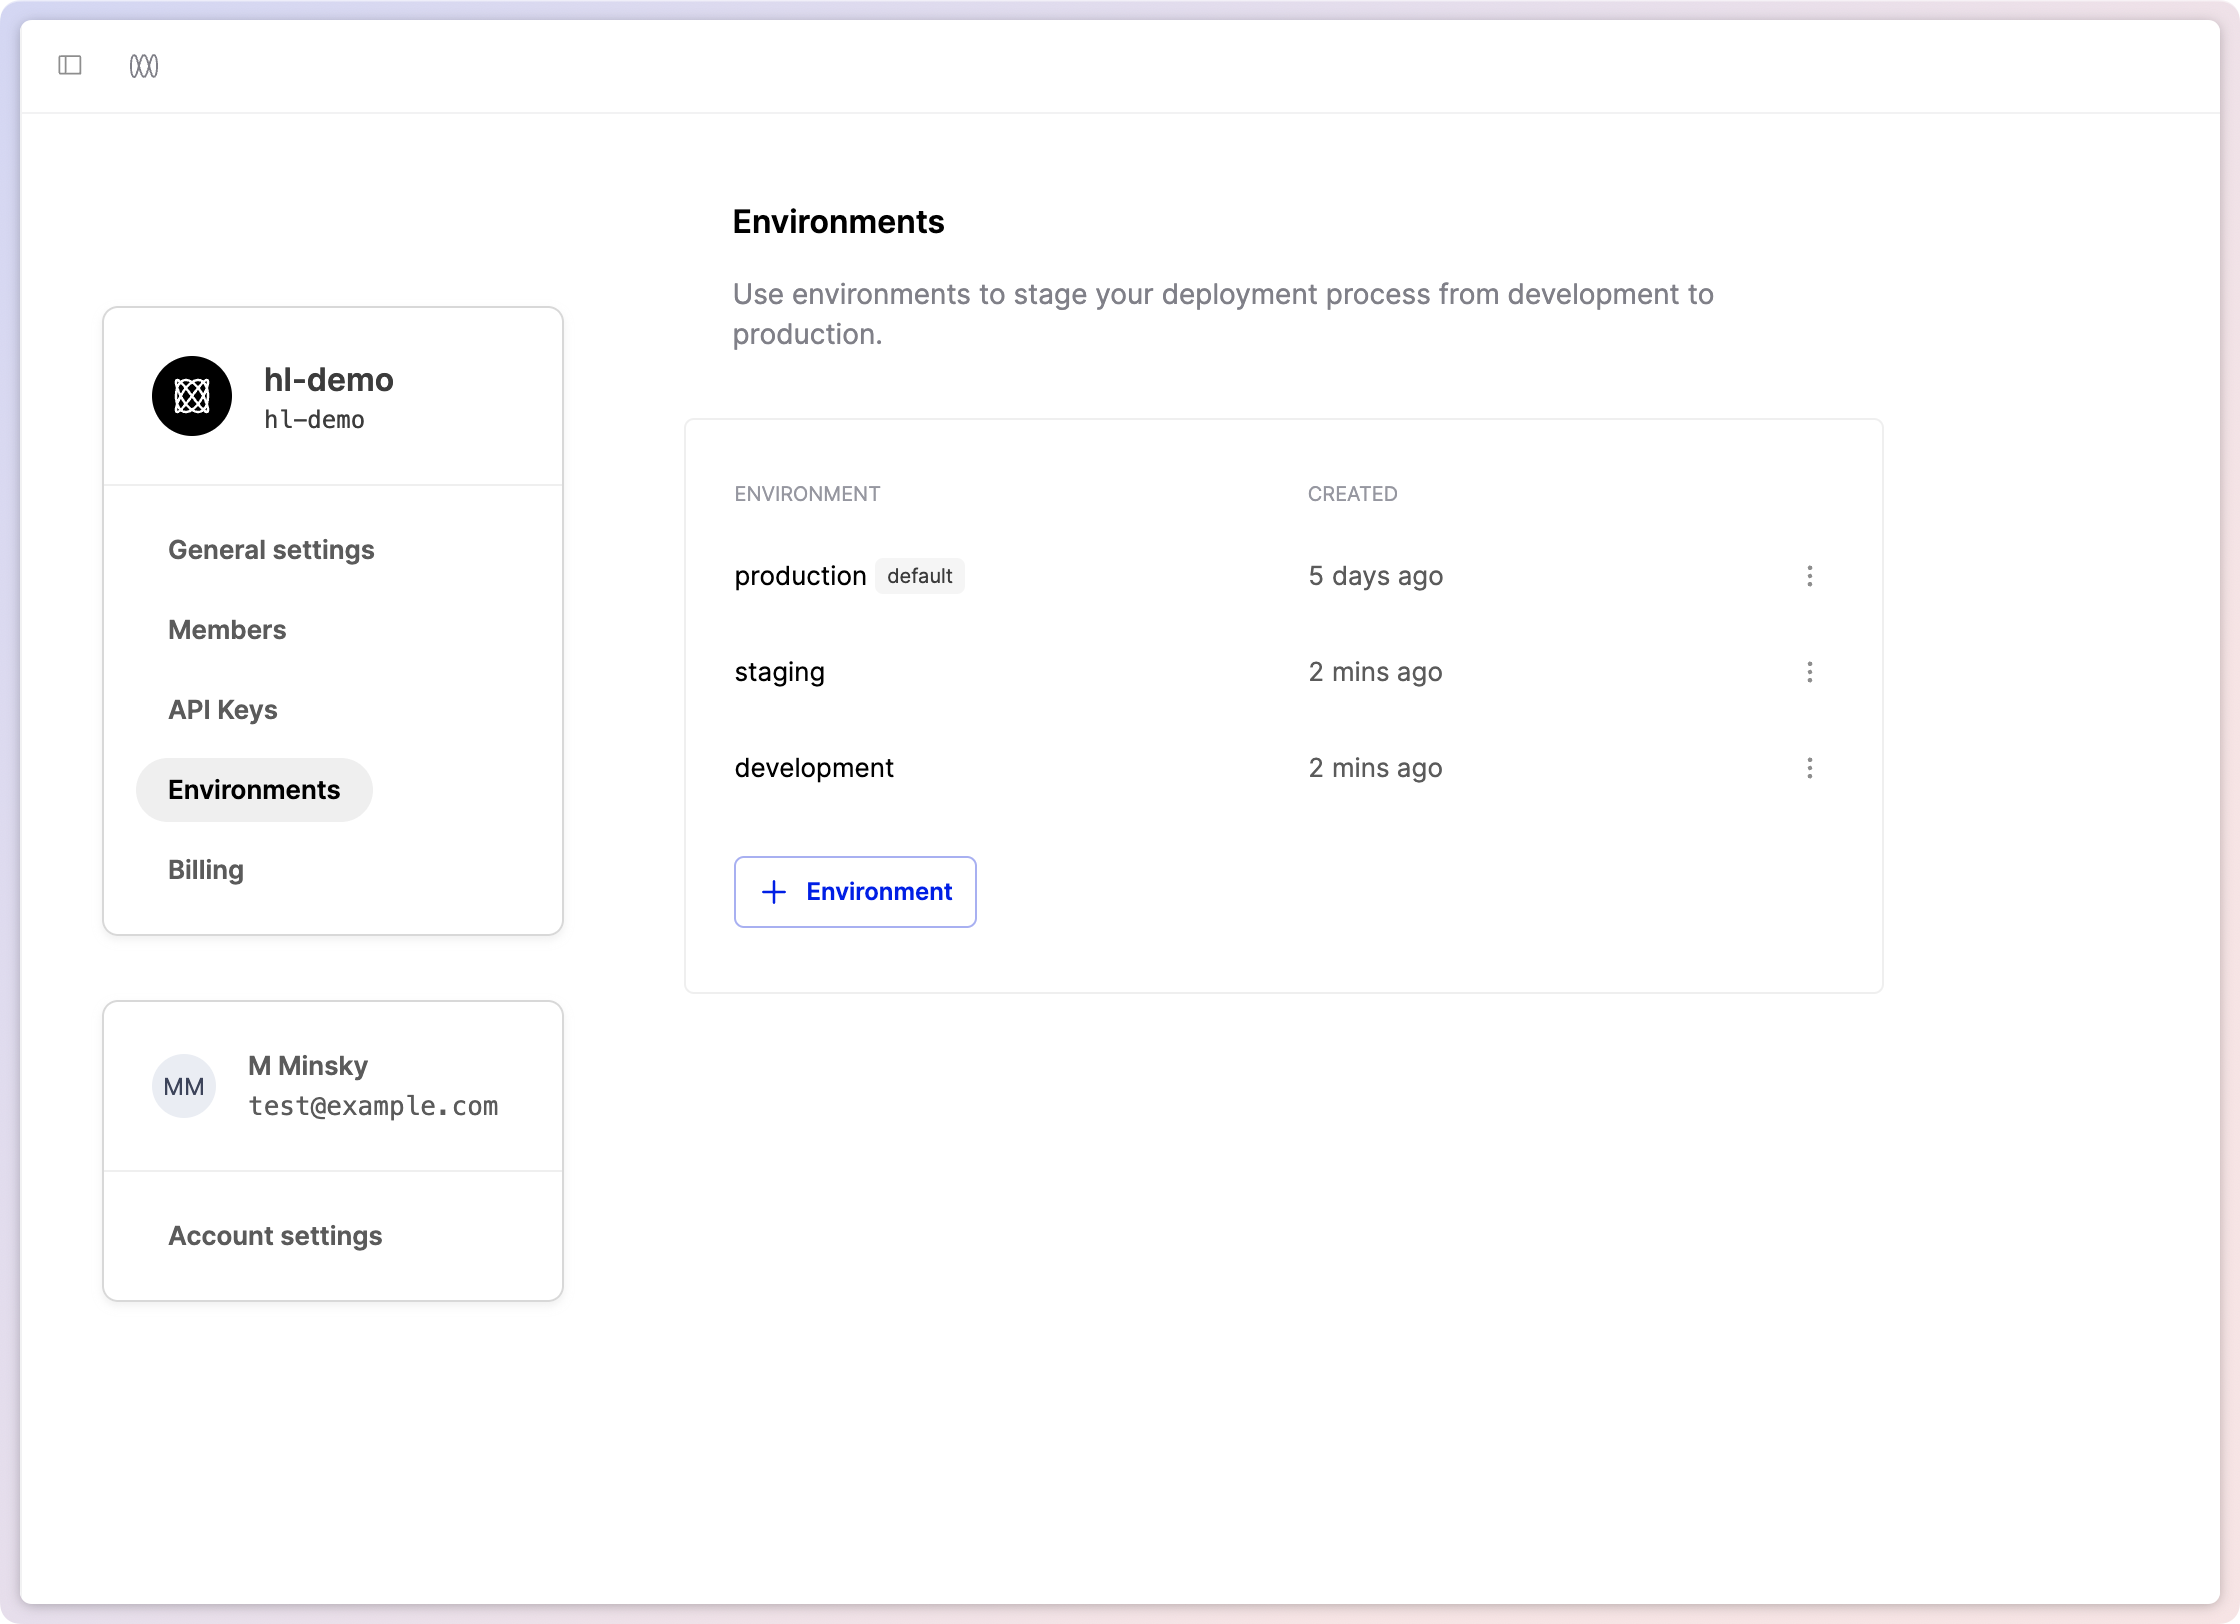2240x1624 pixels.
Task: Click the staging '2 mins ago' timestamp
Action: 1376,672
